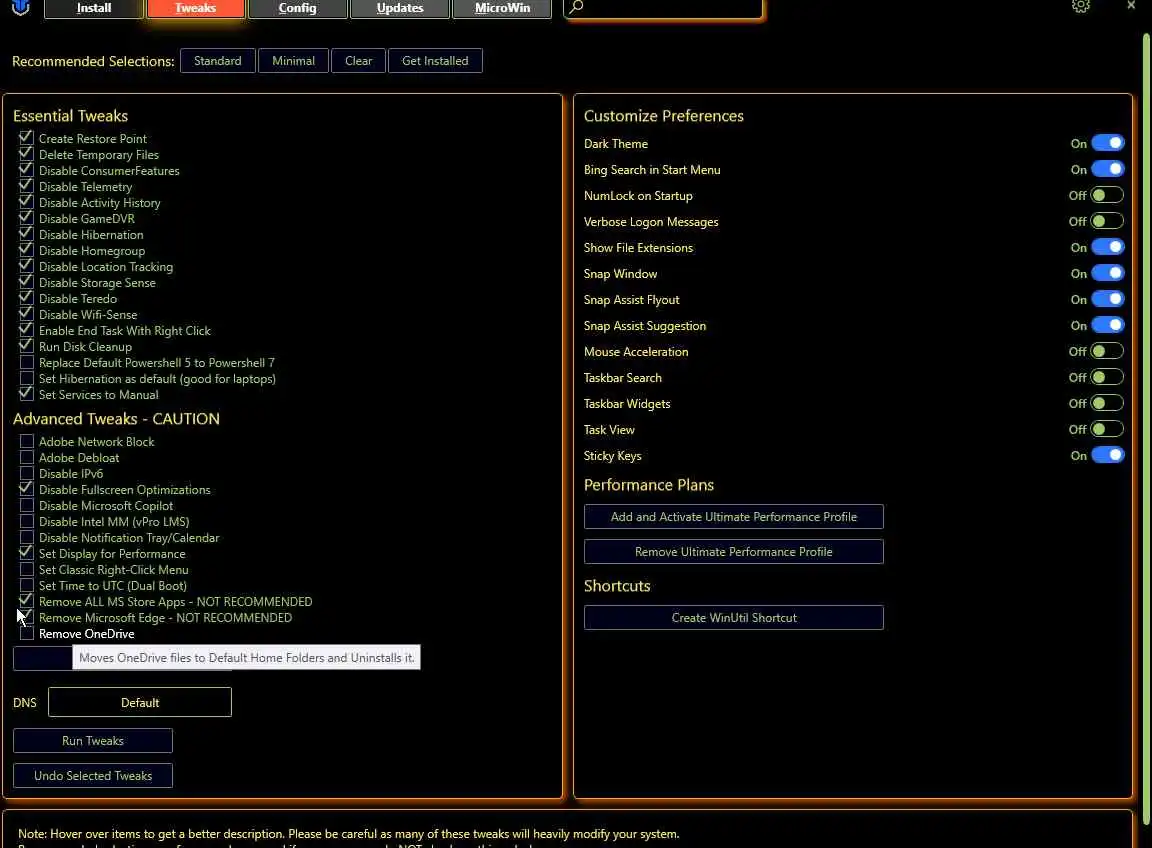Go to the Updates tab
The image size is (1152, 848).
pyautogui.click(x=400, y=8)
